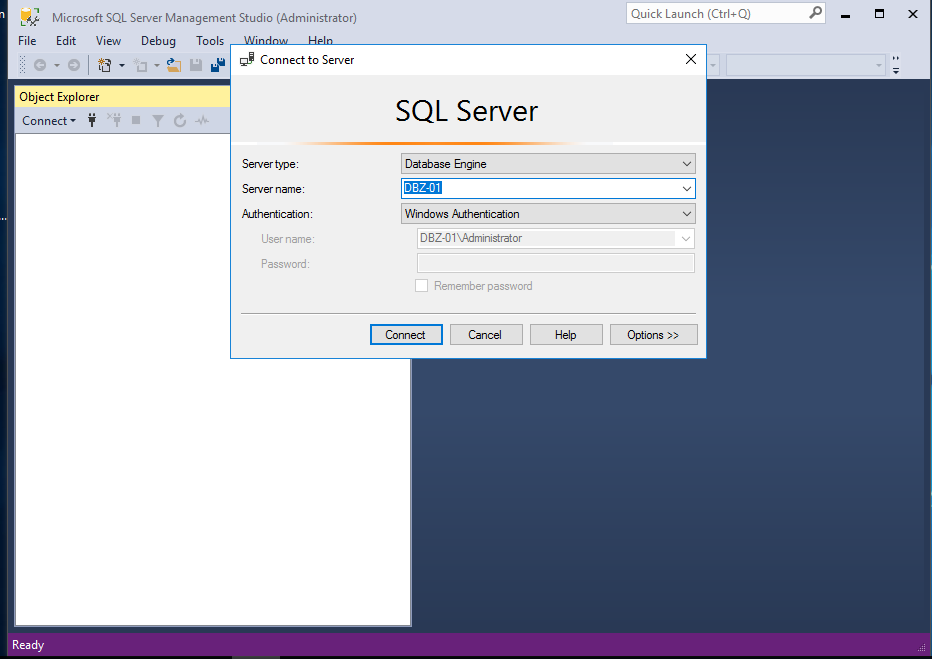Click the Disconnect plug icon in Object Explorer

(114, 121)
